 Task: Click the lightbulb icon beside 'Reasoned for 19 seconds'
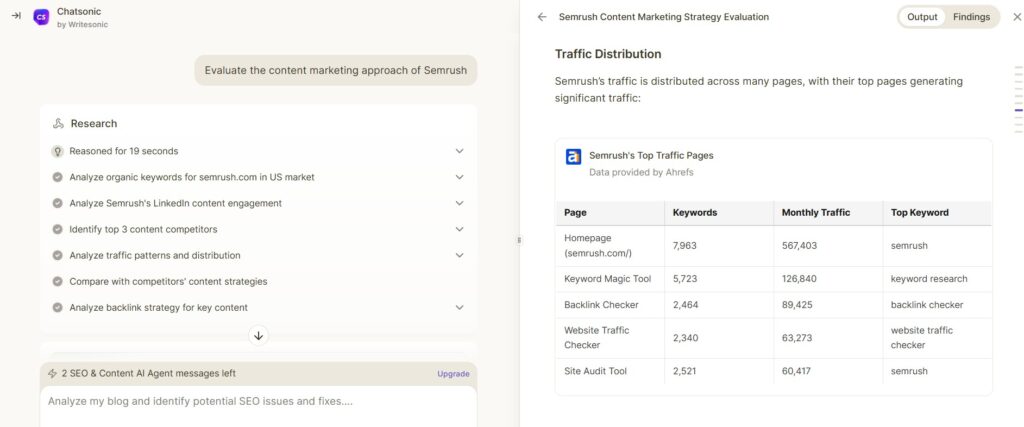57,151
